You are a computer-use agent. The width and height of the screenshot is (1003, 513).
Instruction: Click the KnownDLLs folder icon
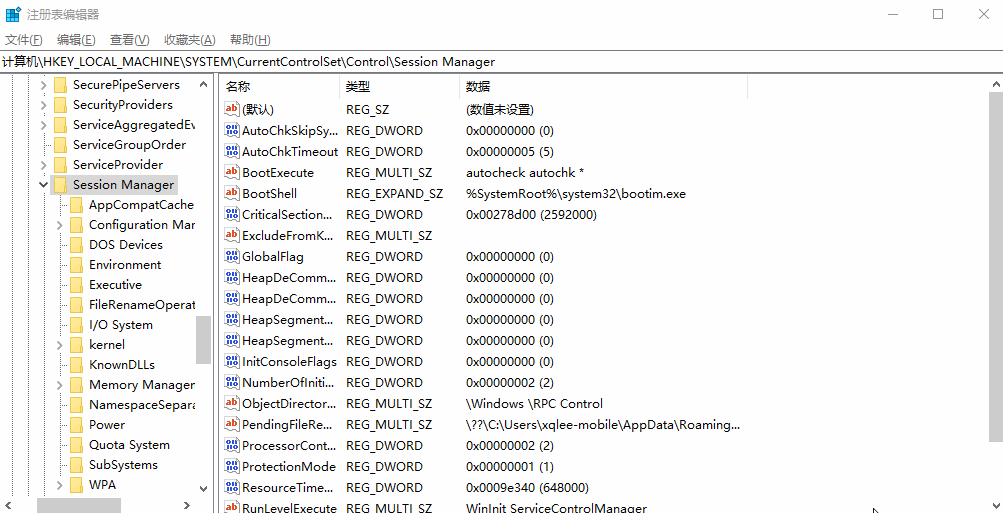pyautogui.click(x=77, y=365)
